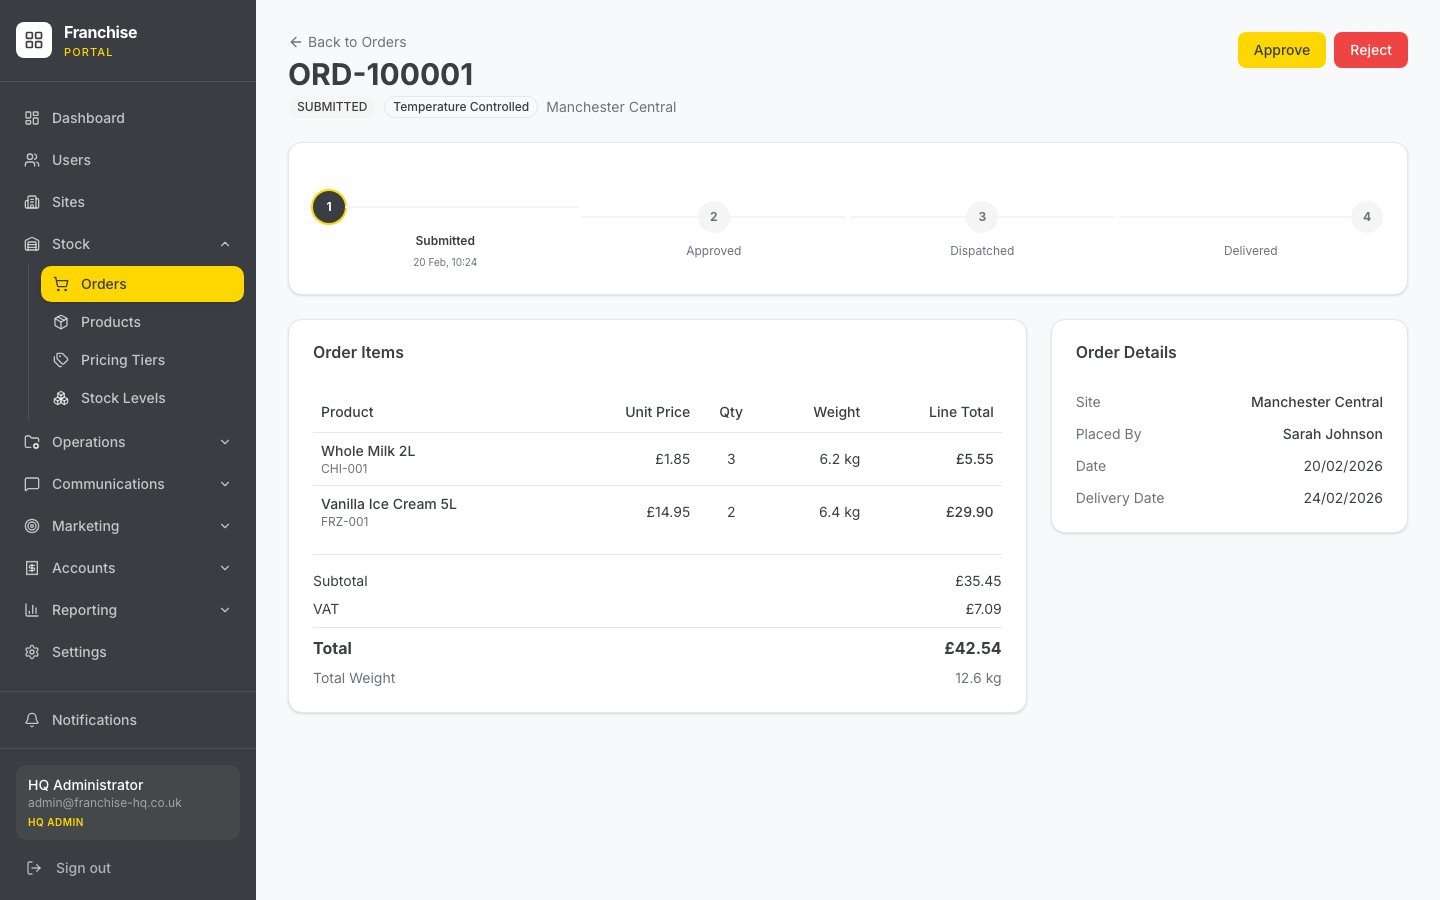Image resolution: width=1440 pixels, height=900 pixels.
Task: Click the Line Total column header
Action: 961,412
